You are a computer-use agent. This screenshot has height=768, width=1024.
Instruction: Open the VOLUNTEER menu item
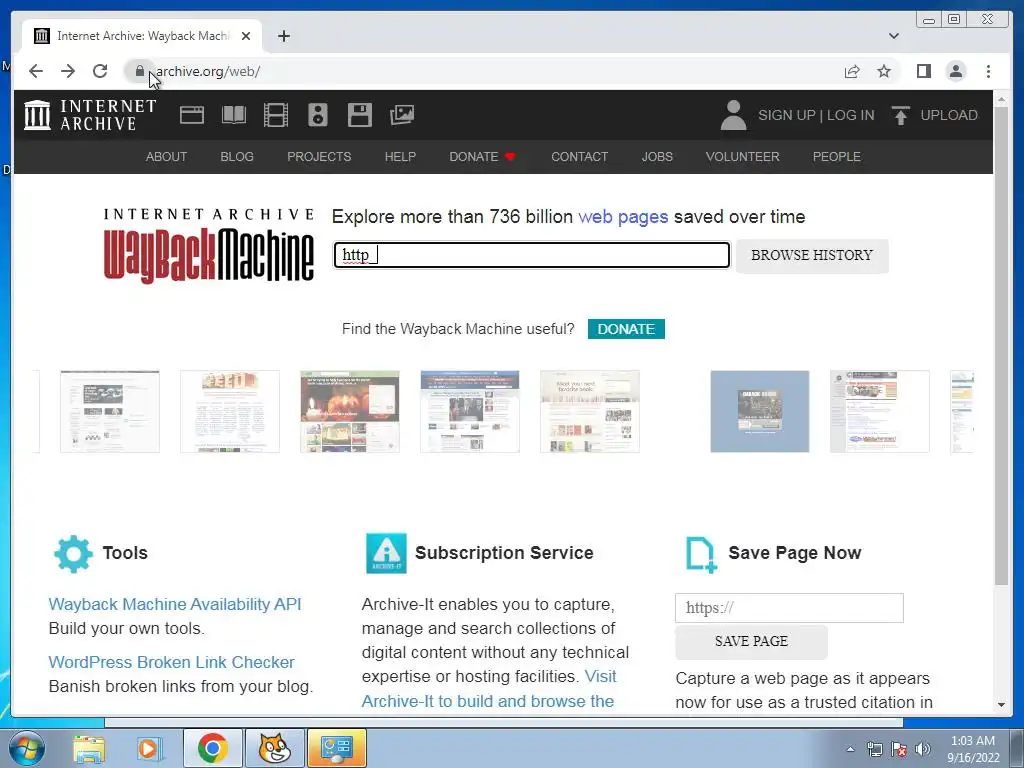pyautogui.click(x=743, y=157)
